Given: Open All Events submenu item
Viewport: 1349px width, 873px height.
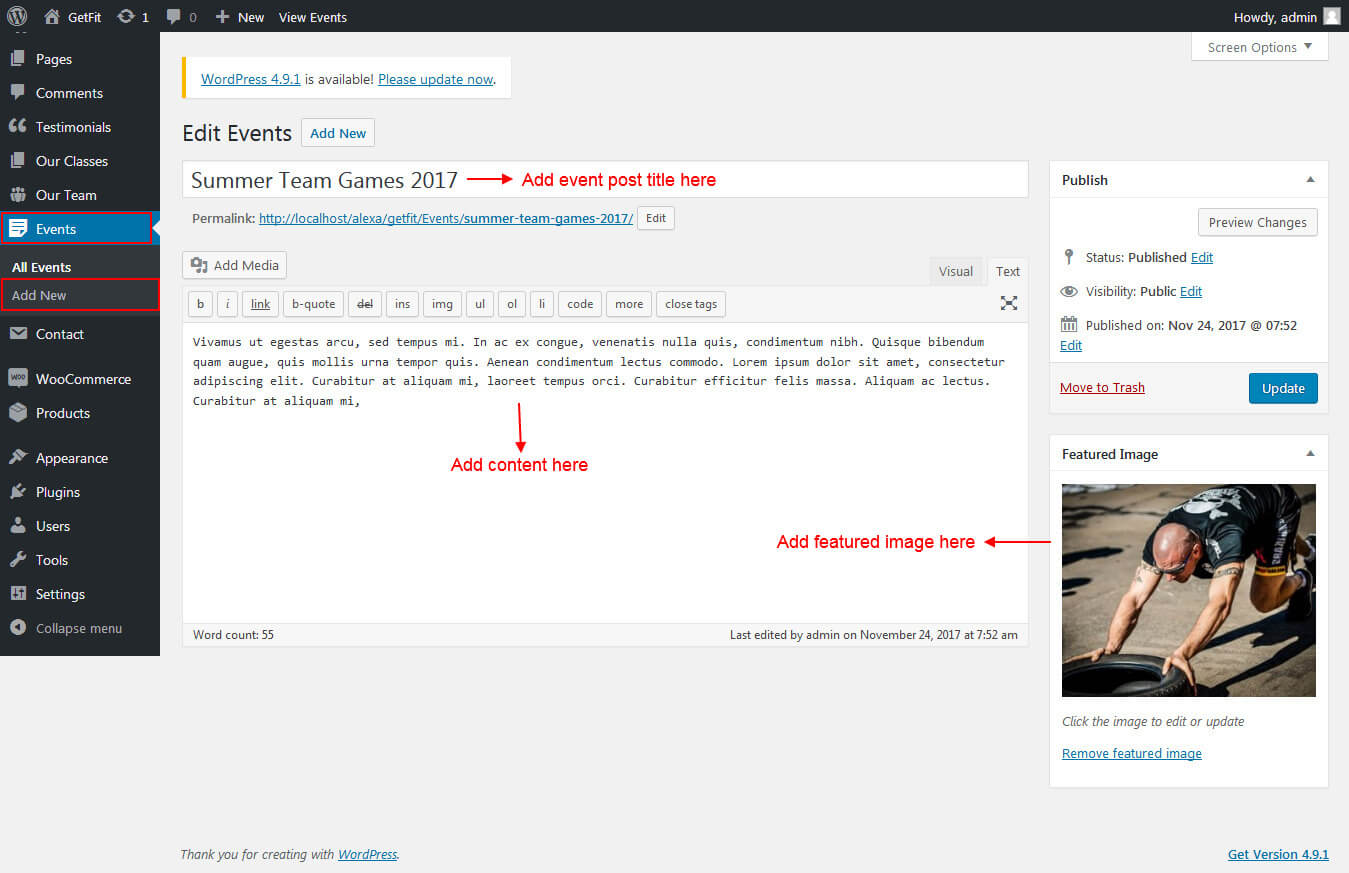Looking at the screenshot, I should pos(41,267).
